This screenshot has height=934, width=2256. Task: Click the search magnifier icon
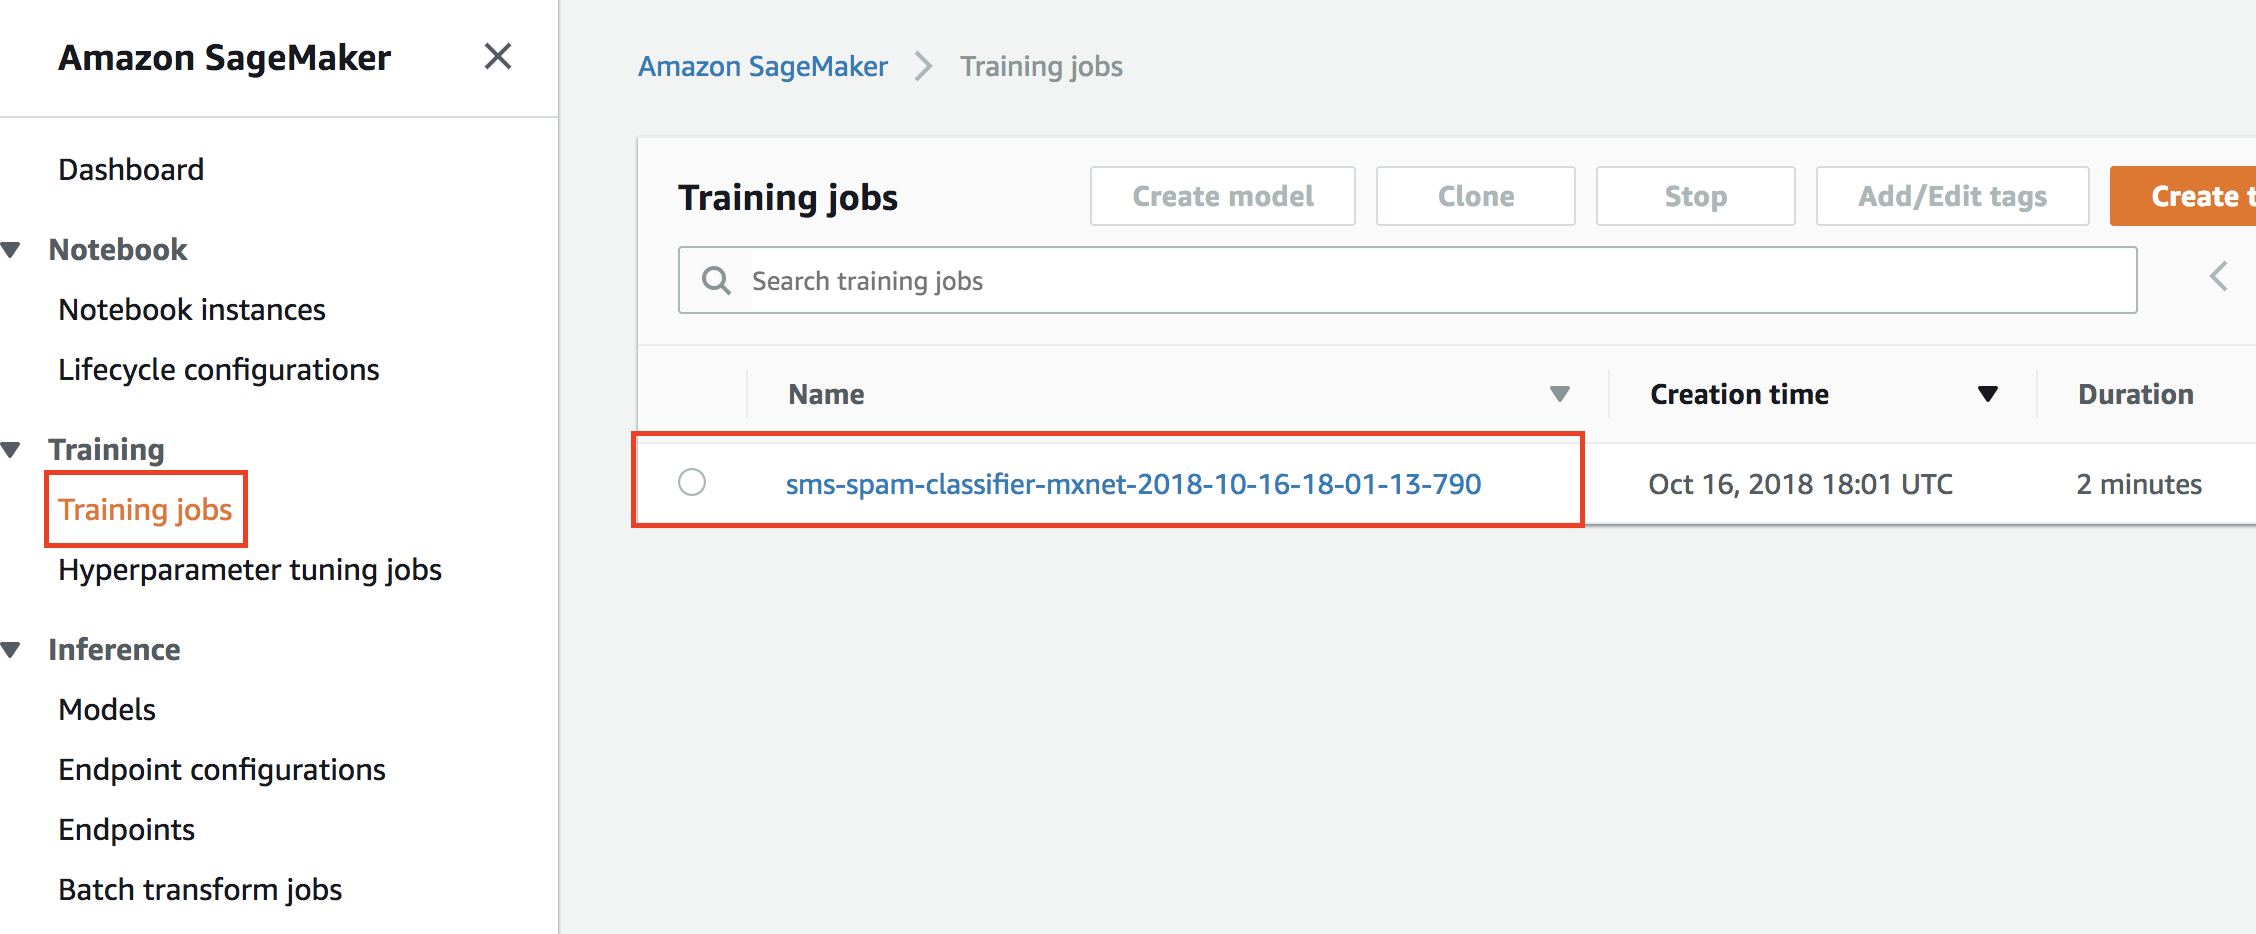click(x=716, y=280)
